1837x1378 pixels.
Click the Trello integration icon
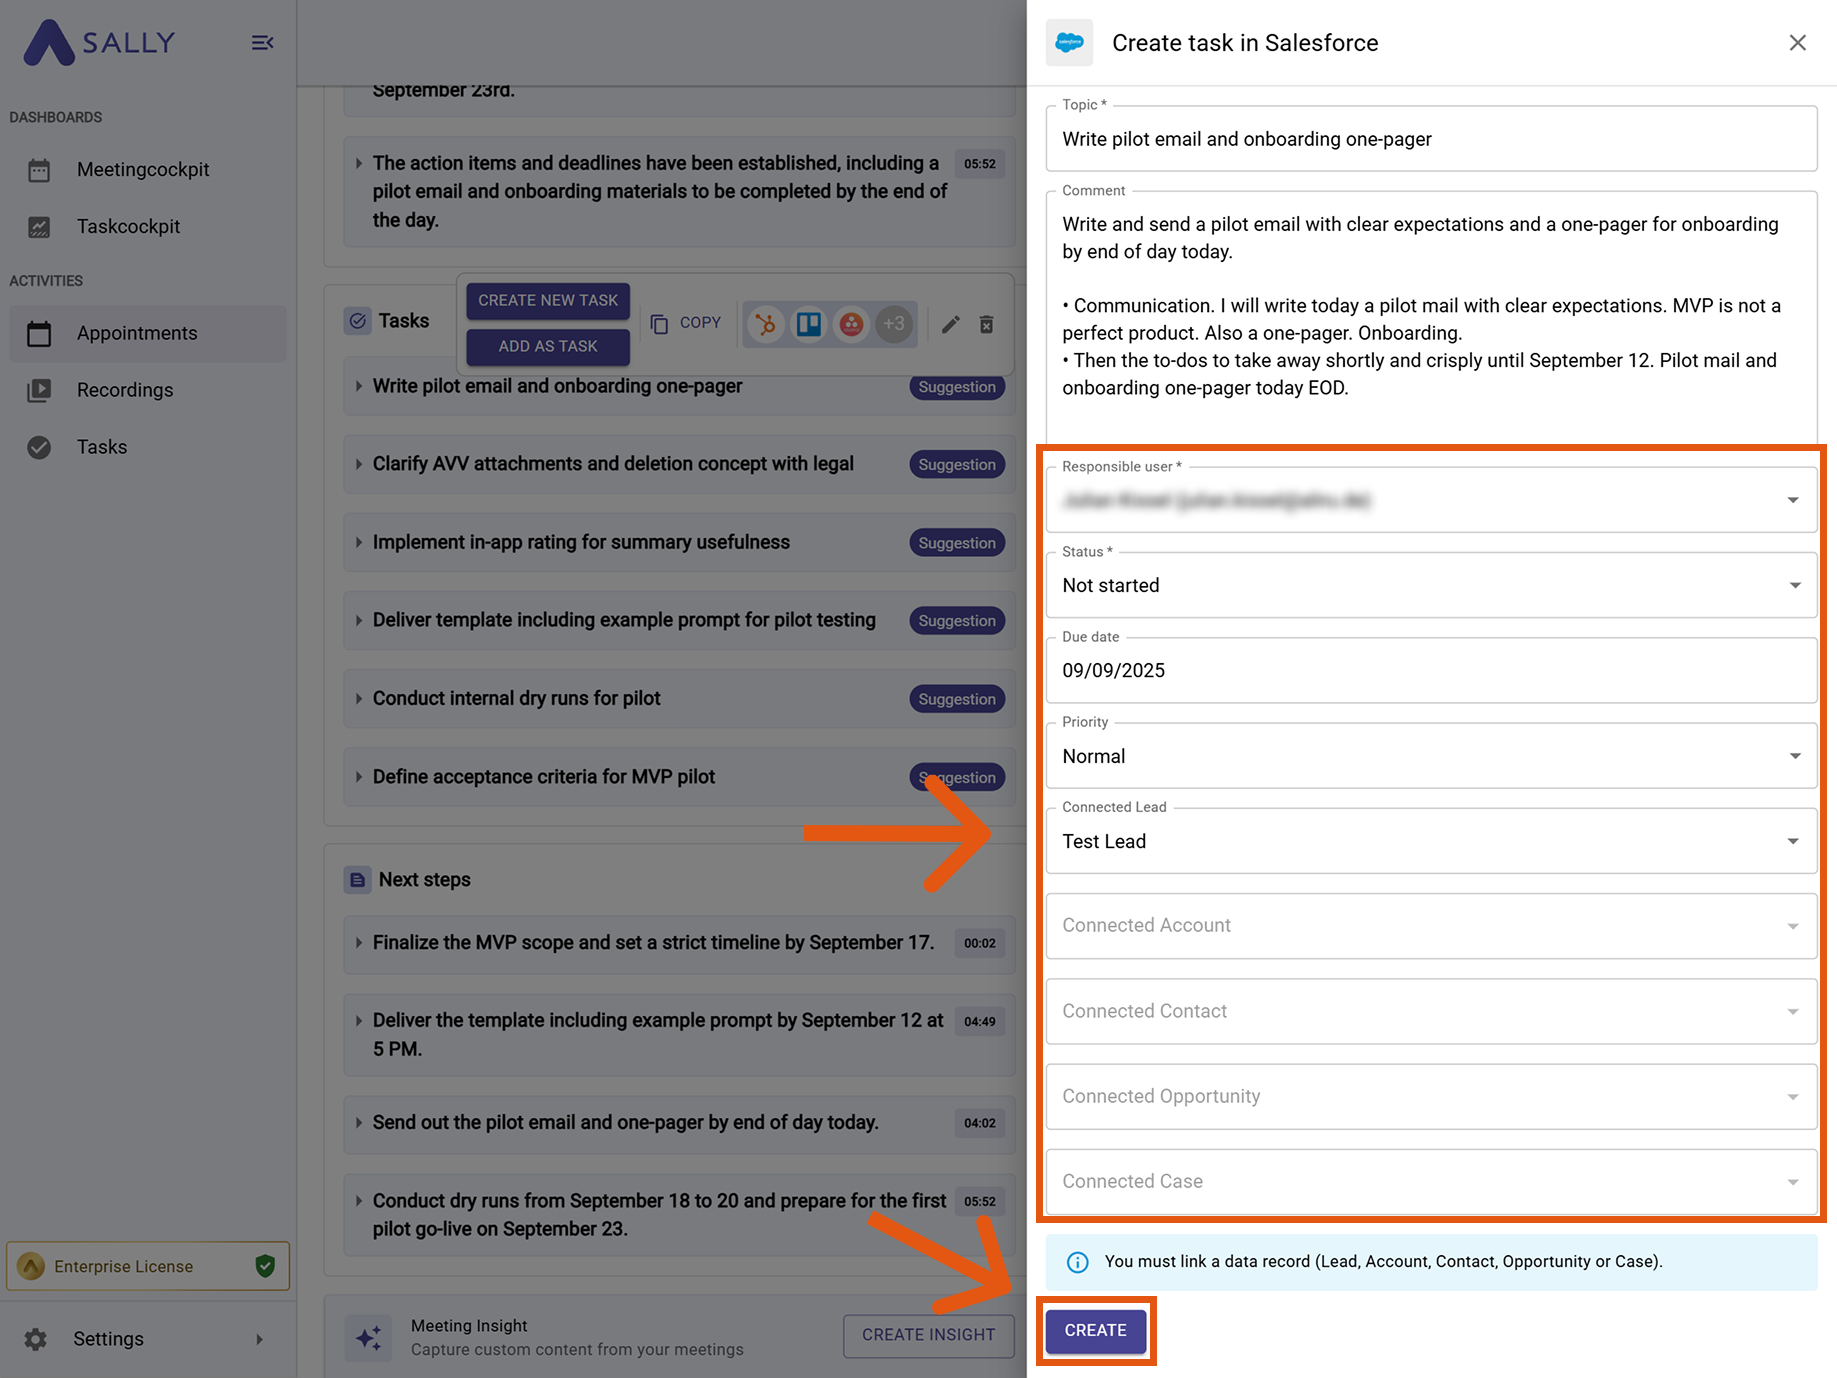tap(808, 324)
